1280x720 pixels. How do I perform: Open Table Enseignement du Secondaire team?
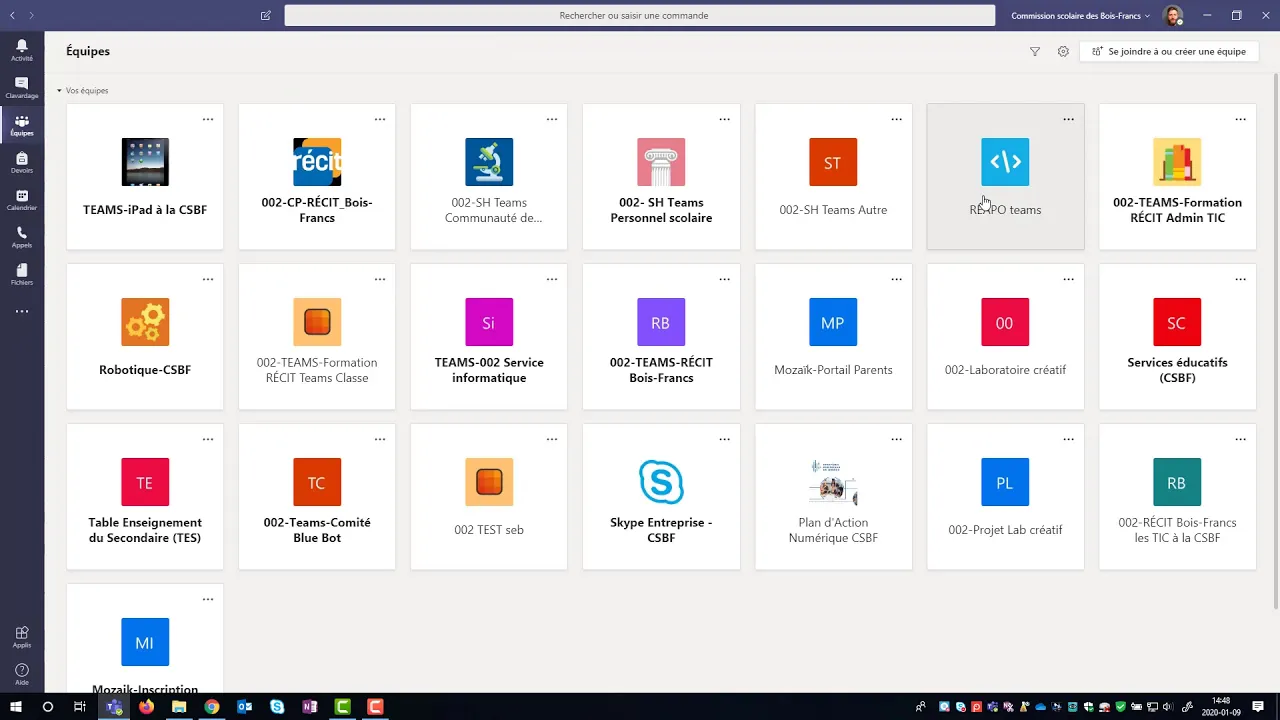click(145, 497)
